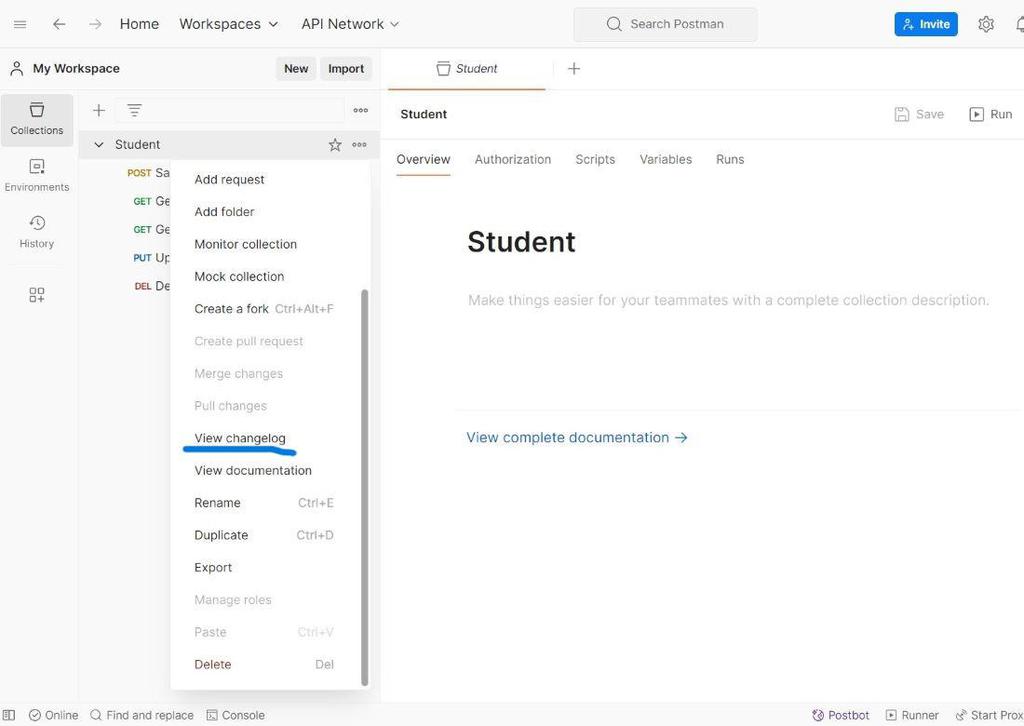Image resolution: width=1024 pixels, height=726 pixels.
Task: Click the filter icon in sidebar
Action: pos(134,110)
